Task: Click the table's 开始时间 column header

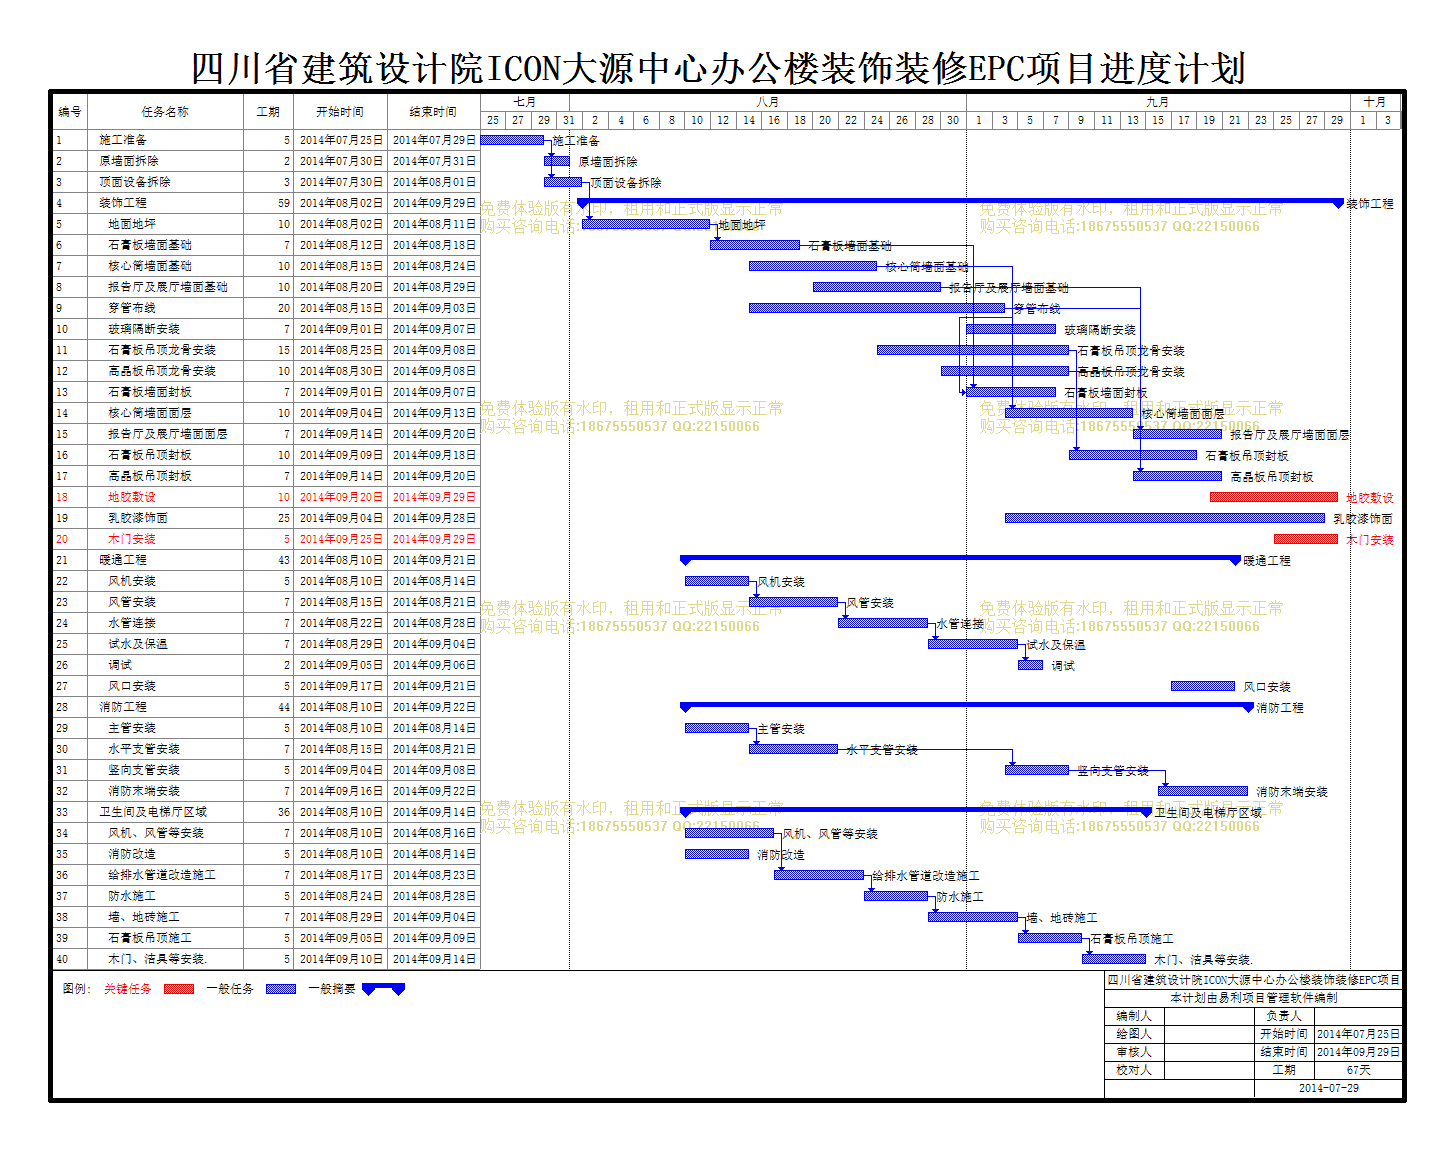Action: point(340,112)
